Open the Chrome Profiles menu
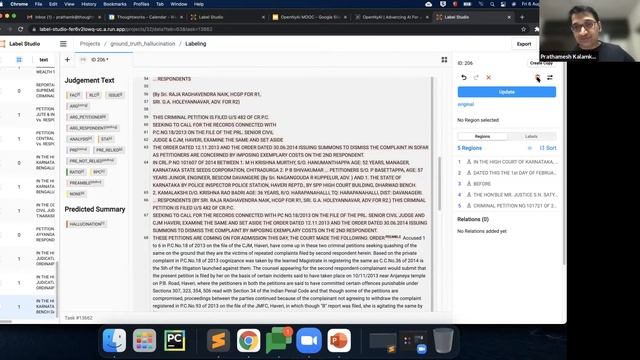 141,4
